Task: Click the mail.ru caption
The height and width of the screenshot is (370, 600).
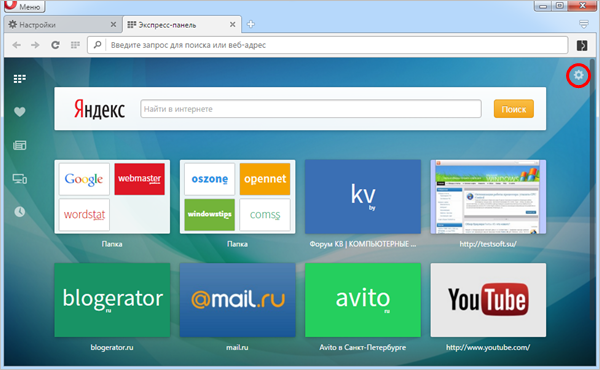Action: [x=237, y=347]
